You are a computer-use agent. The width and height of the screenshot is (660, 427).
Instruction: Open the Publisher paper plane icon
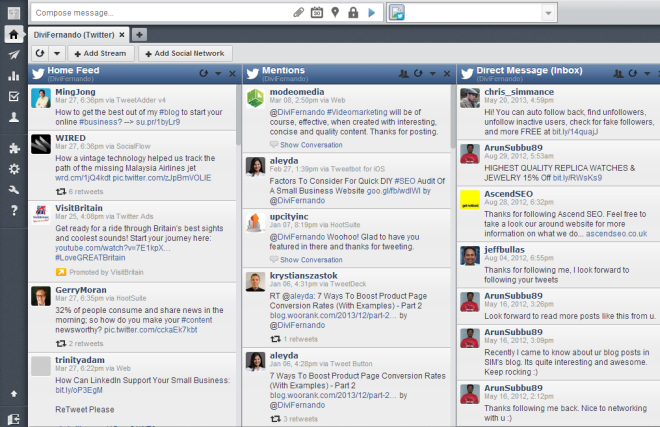coord(14,55)
